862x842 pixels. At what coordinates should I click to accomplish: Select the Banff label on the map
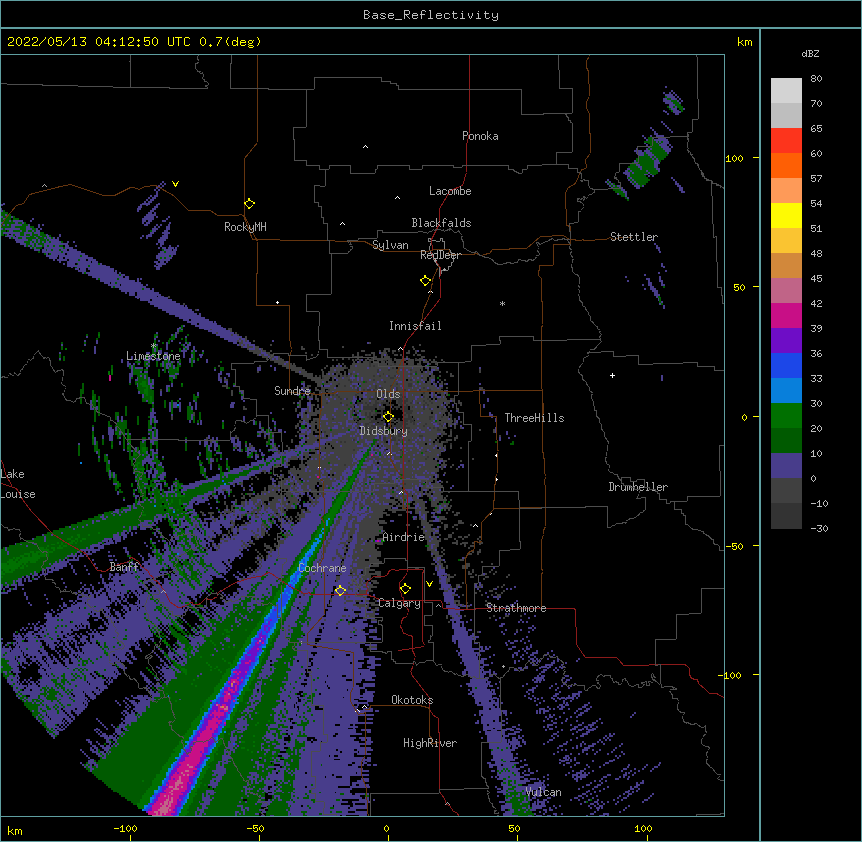click(x=124, y=567)
